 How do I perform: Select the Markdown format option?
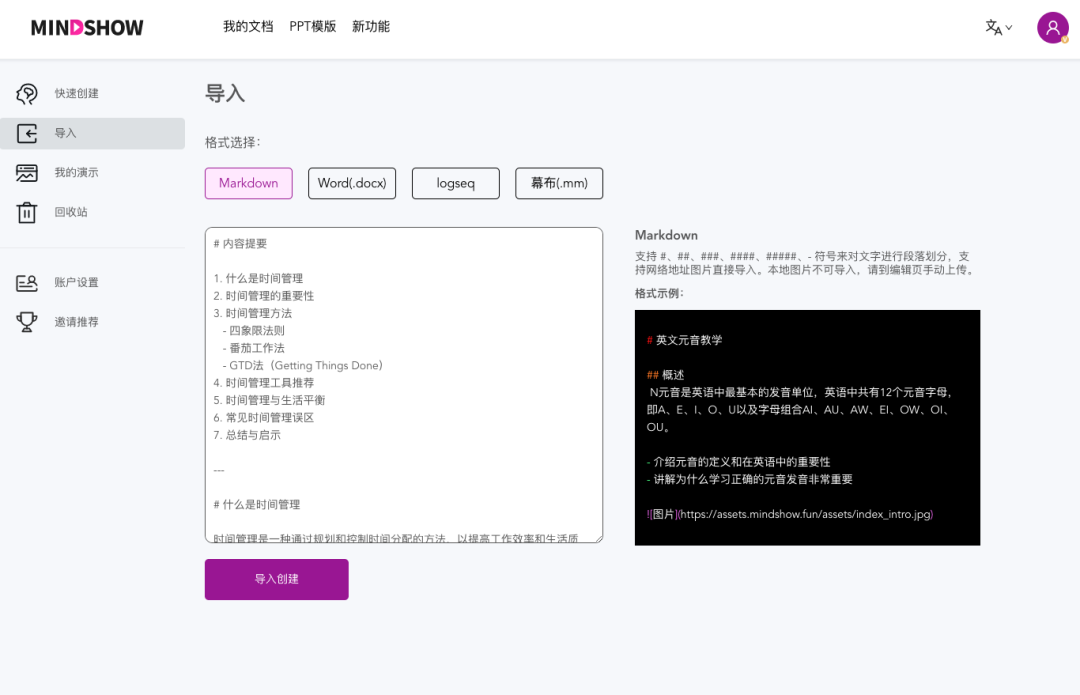[x=249, y=183]
